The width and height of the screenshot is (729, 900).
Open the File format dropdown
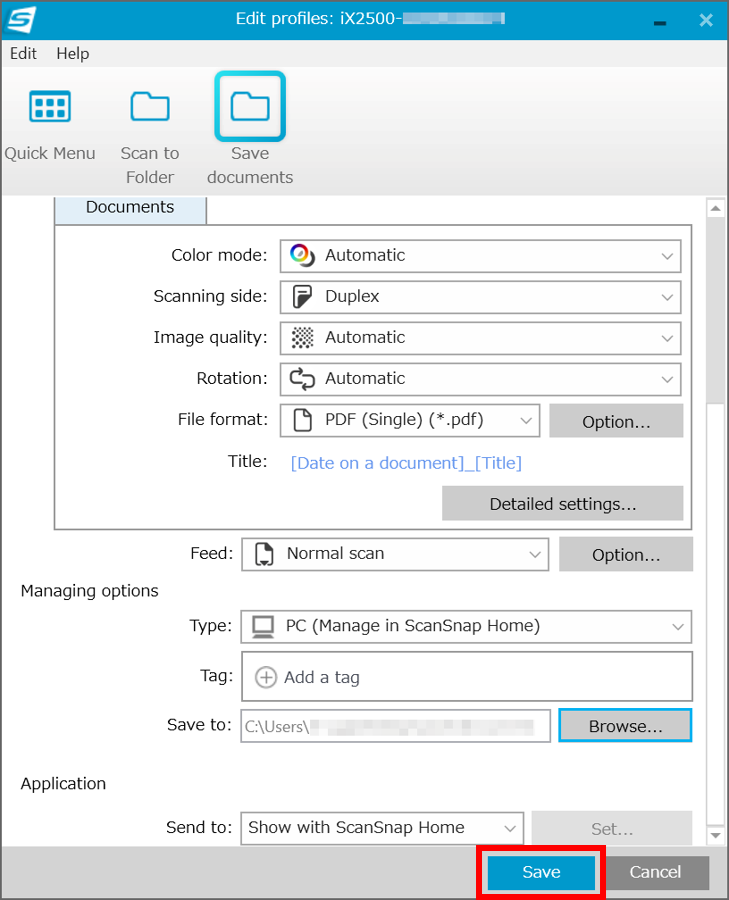pos(410,420)
